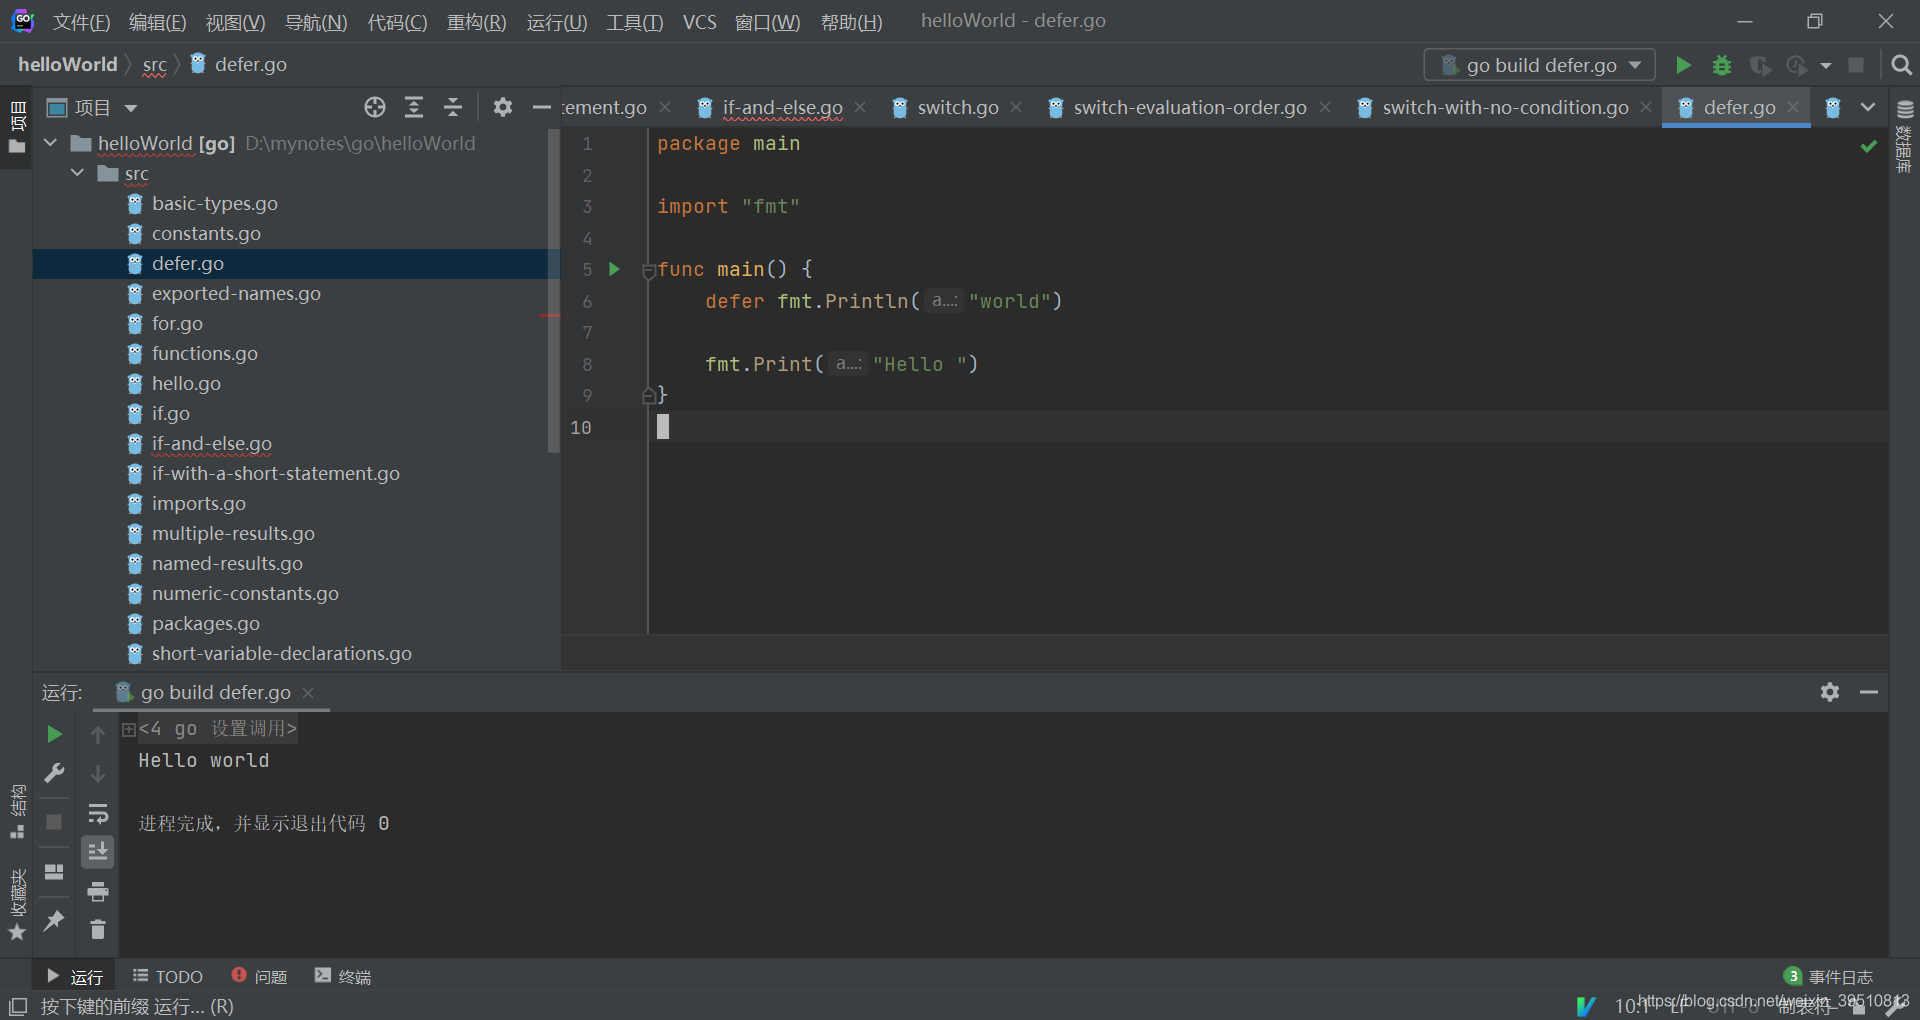
Task: Open the Structure side tool window
Action: click(17, 811)
